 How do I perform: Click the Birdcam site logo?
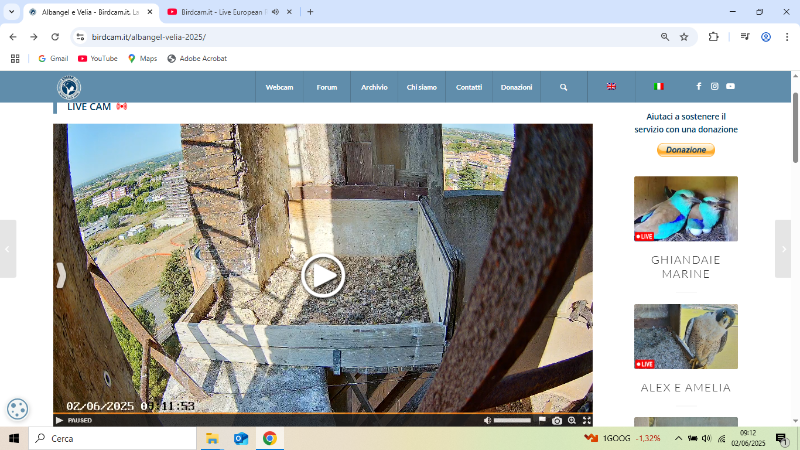pyautogui.click(x=69, y=87)
